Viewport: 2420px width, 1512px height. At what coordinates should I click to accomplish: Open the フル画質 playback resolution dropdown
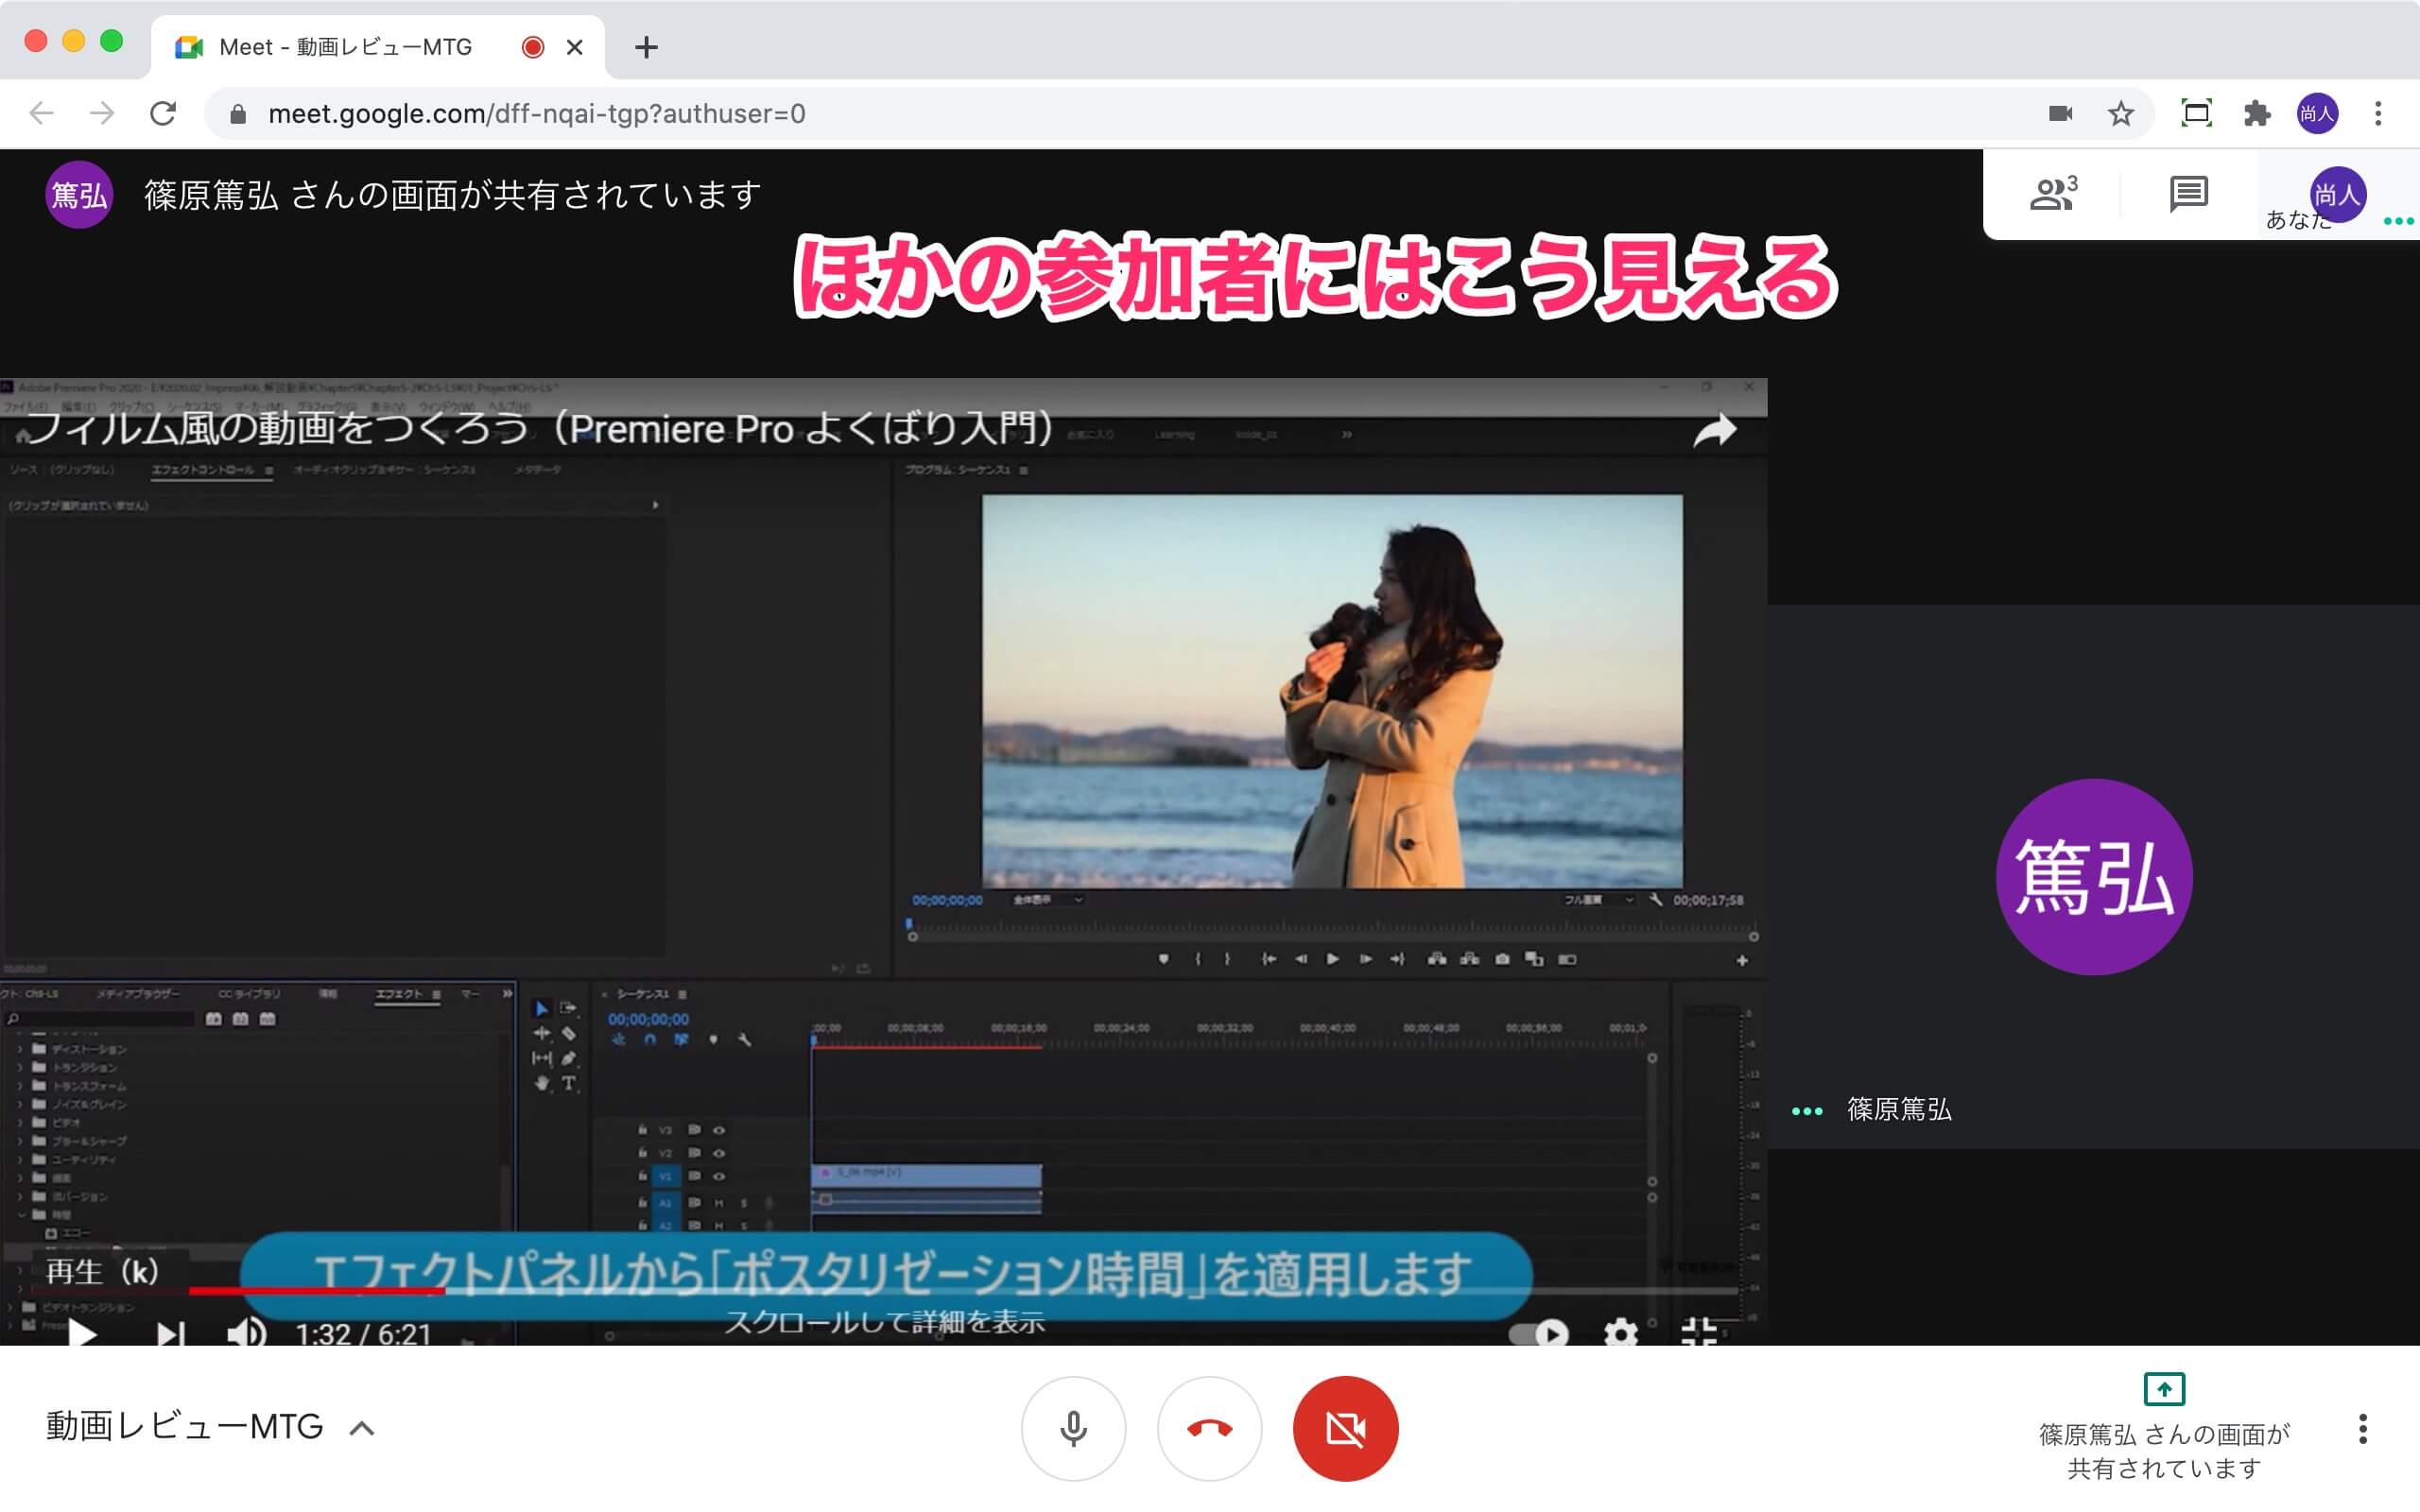coord(1598,900)
